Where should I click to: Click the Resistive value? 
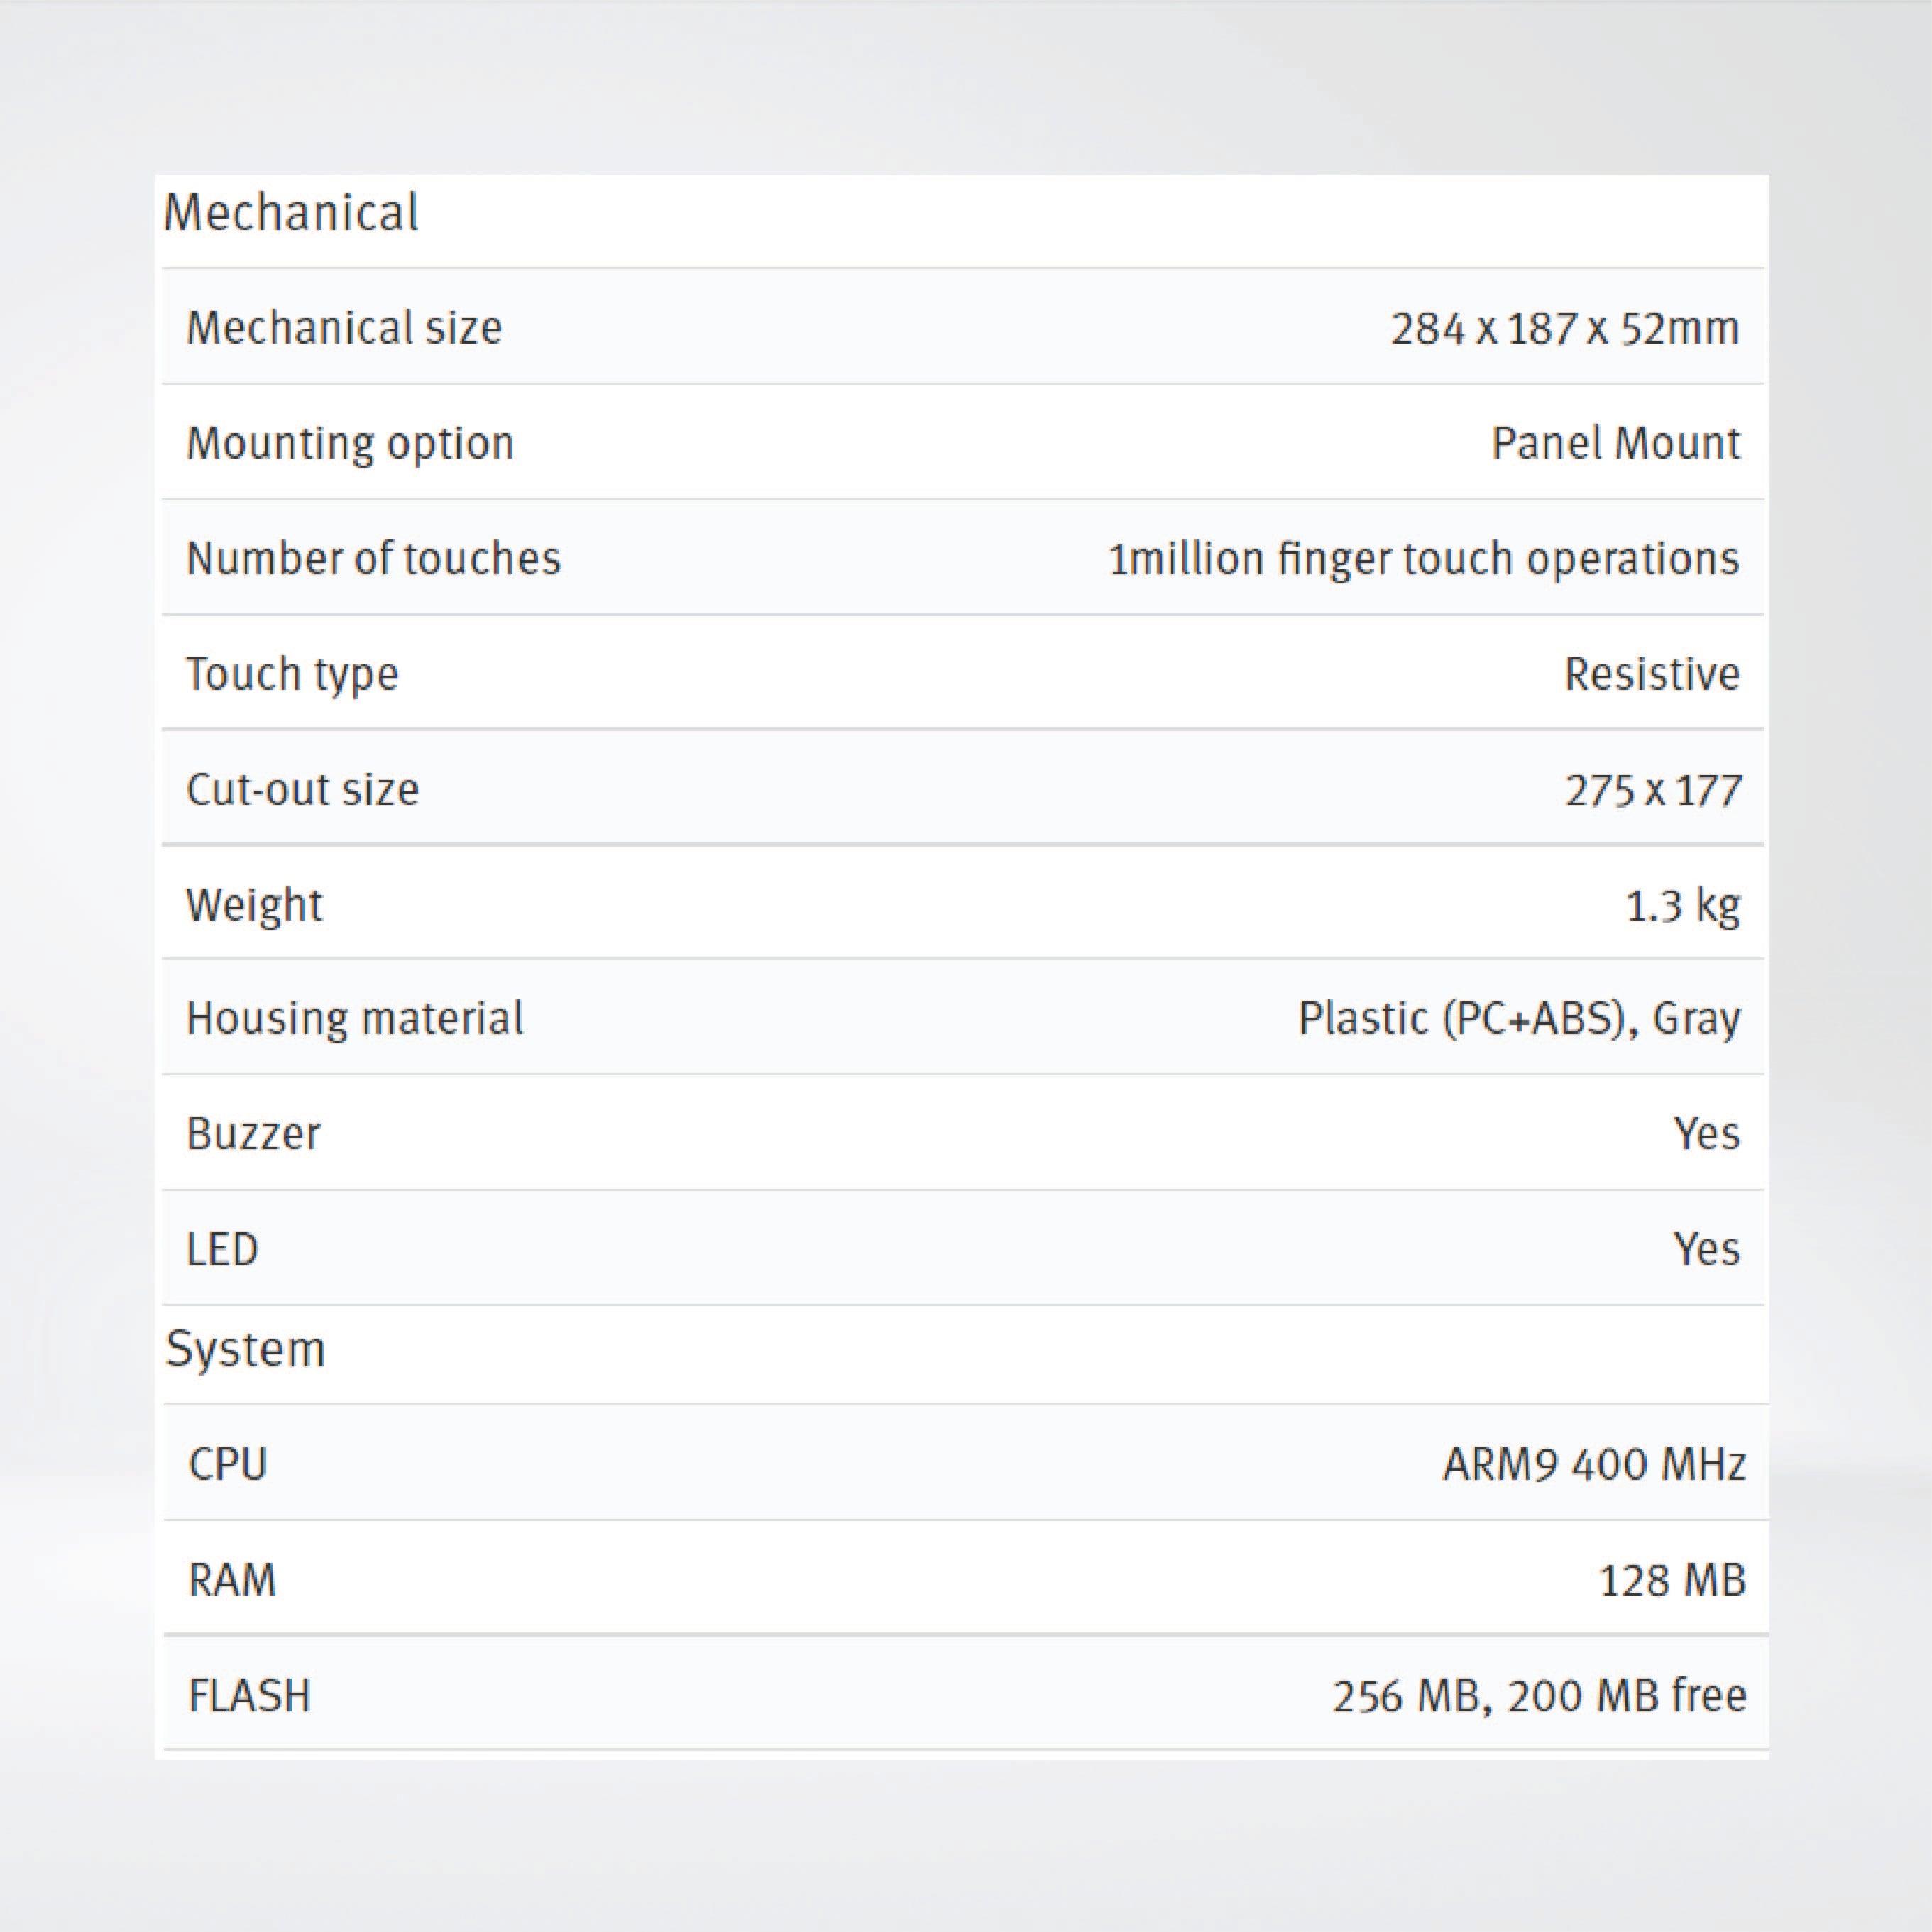click(x=1651, y=674)
